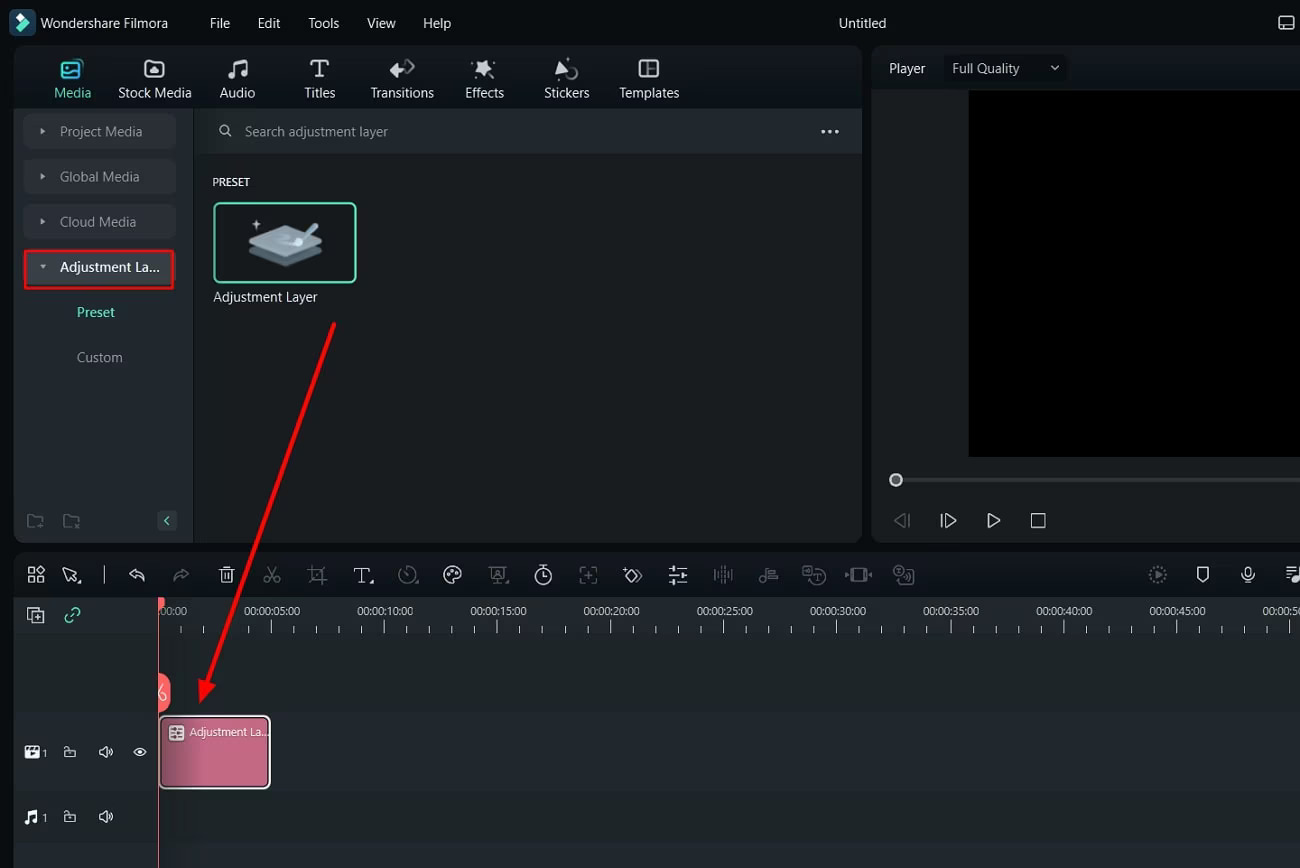Click the player progress slider handle
This screenshot has height=868, width=1300.
(896, 480)
